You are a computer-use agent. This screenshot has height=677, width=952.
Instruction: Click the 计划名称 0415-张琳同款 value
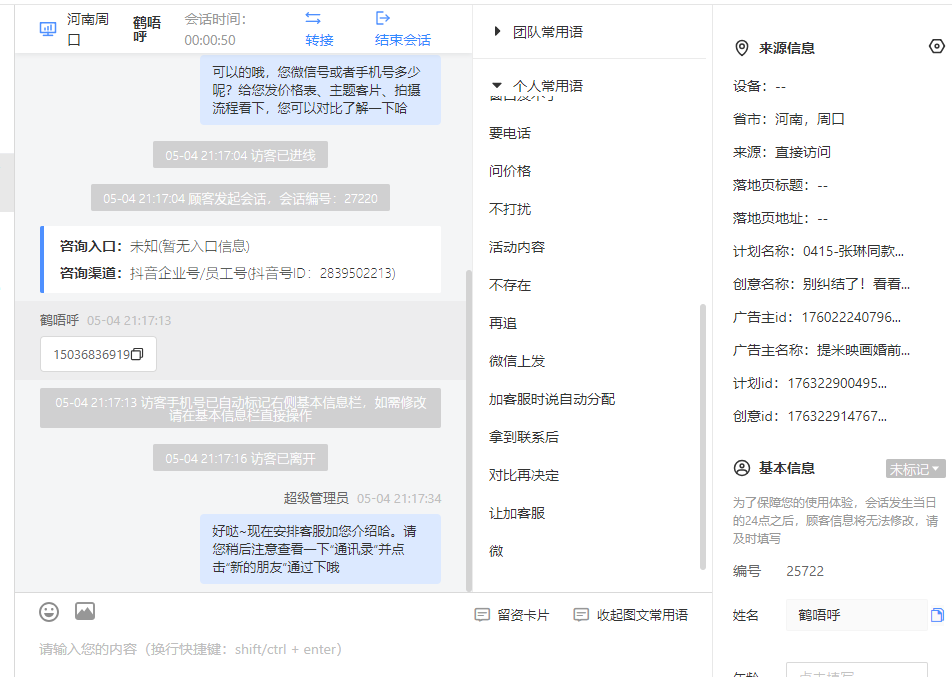(853, 251)
